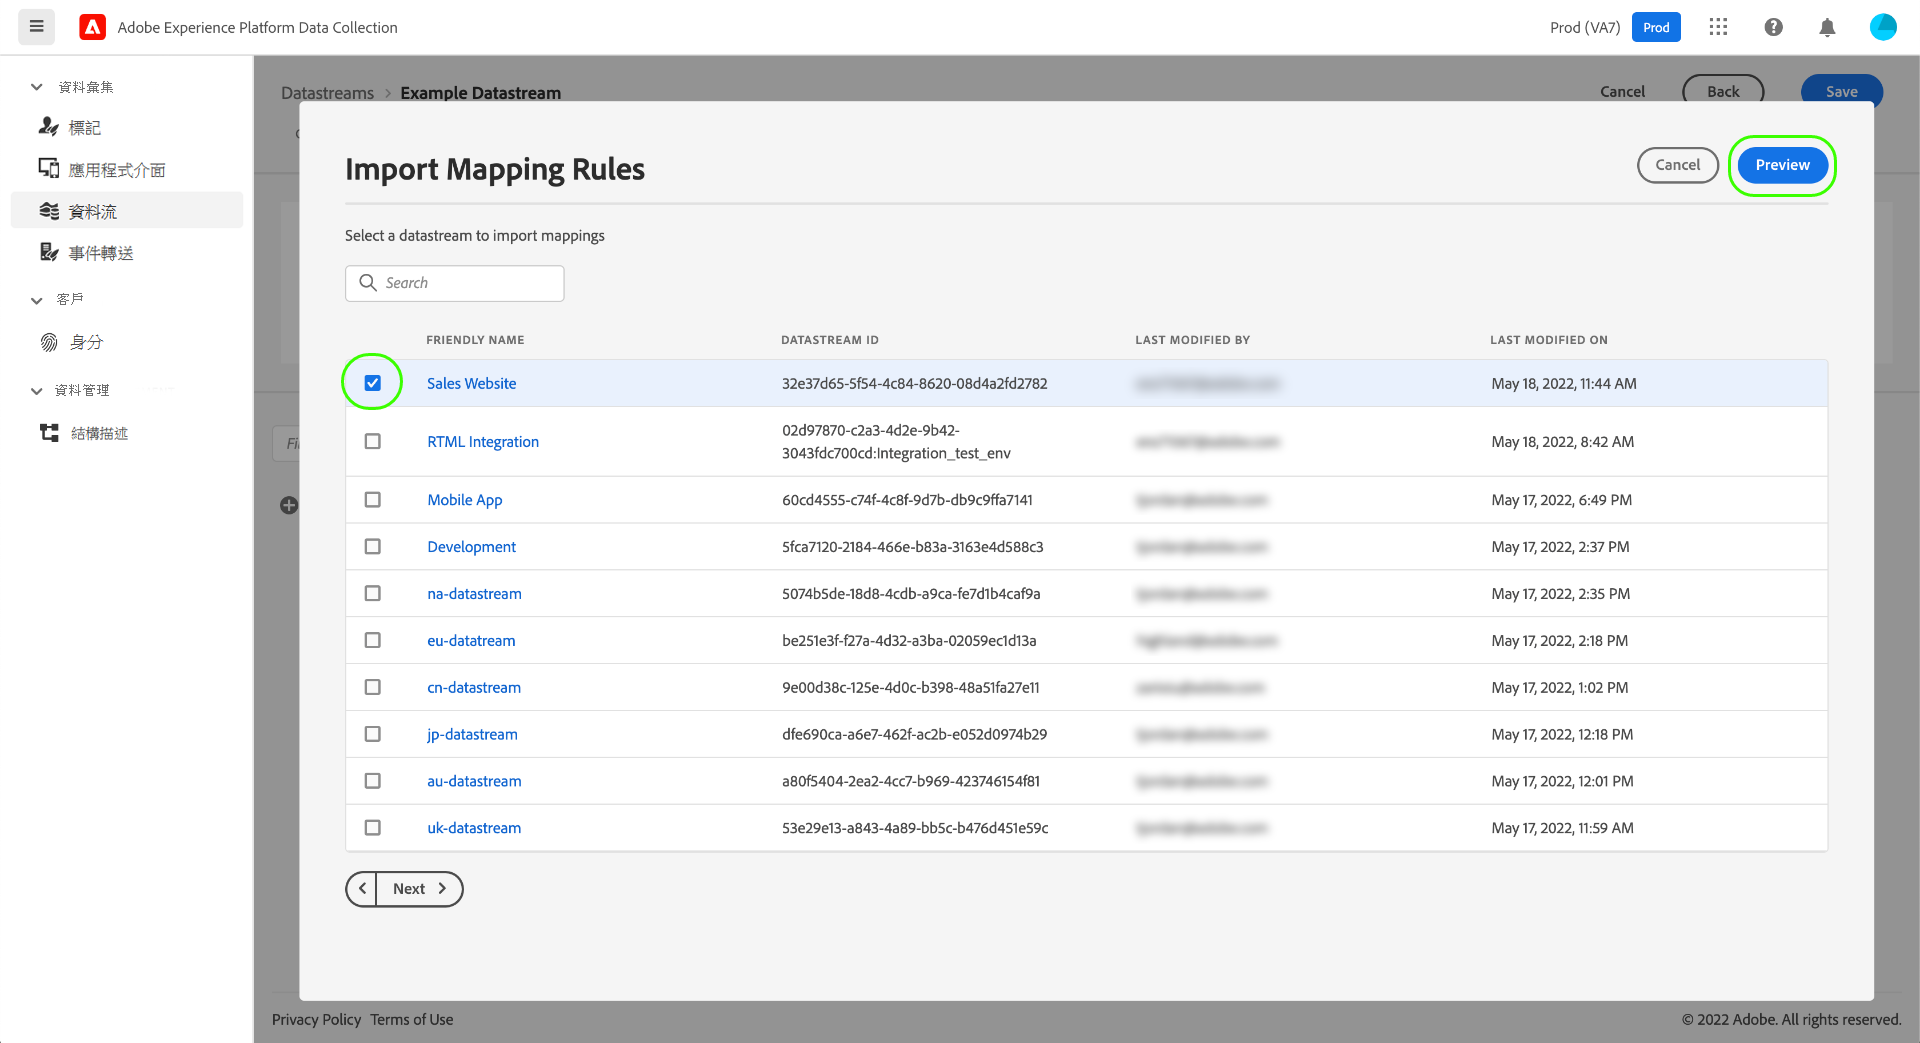Click the Event Forwarding sidebar icon
Image resolution: width=1920 pixels, height=1043 pixels.
pyautogui.click(x=49, y=253)
